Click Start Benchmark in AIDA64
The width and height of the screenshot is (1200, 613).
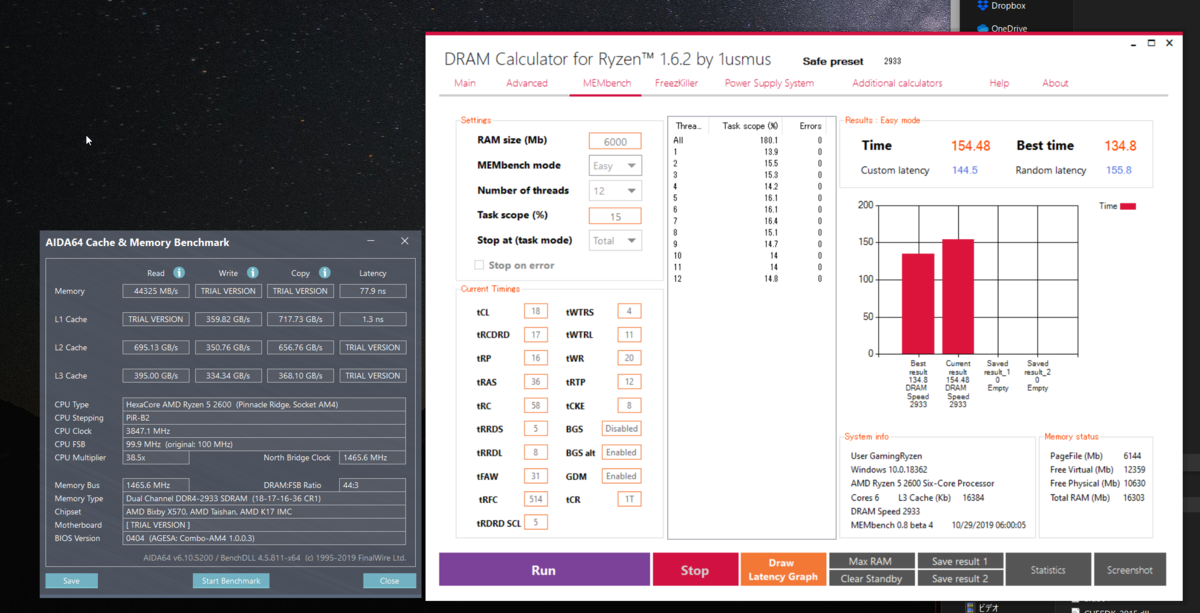click(x=231, y=580)
